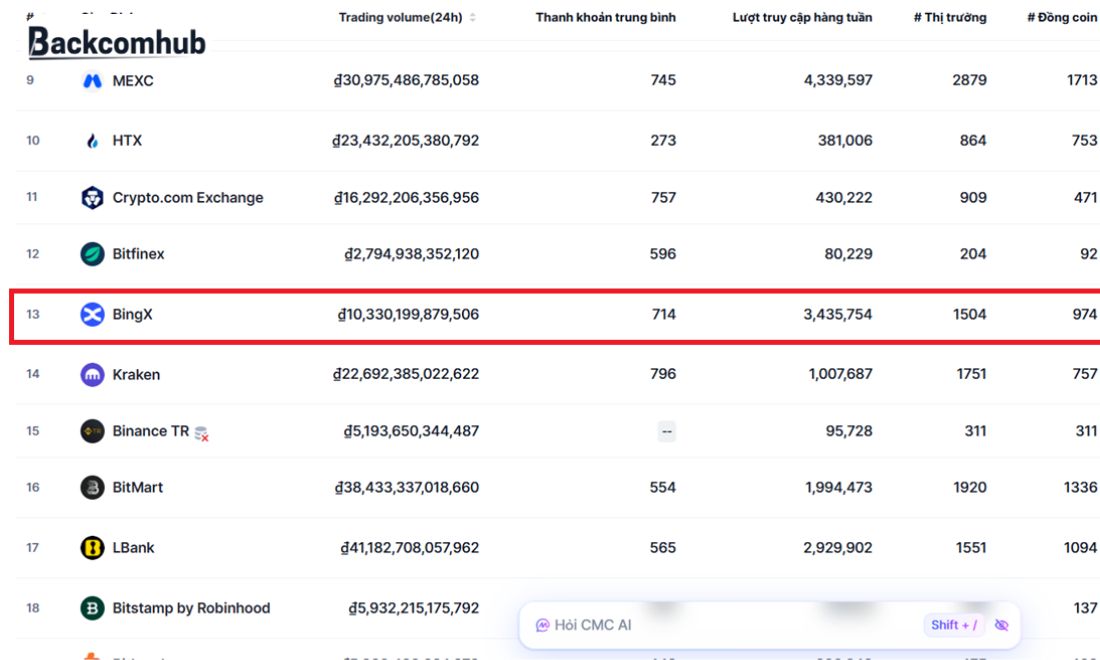
Task: Click BitMart volume ₫38,433,337,018,660
Action: click(407, 487)
